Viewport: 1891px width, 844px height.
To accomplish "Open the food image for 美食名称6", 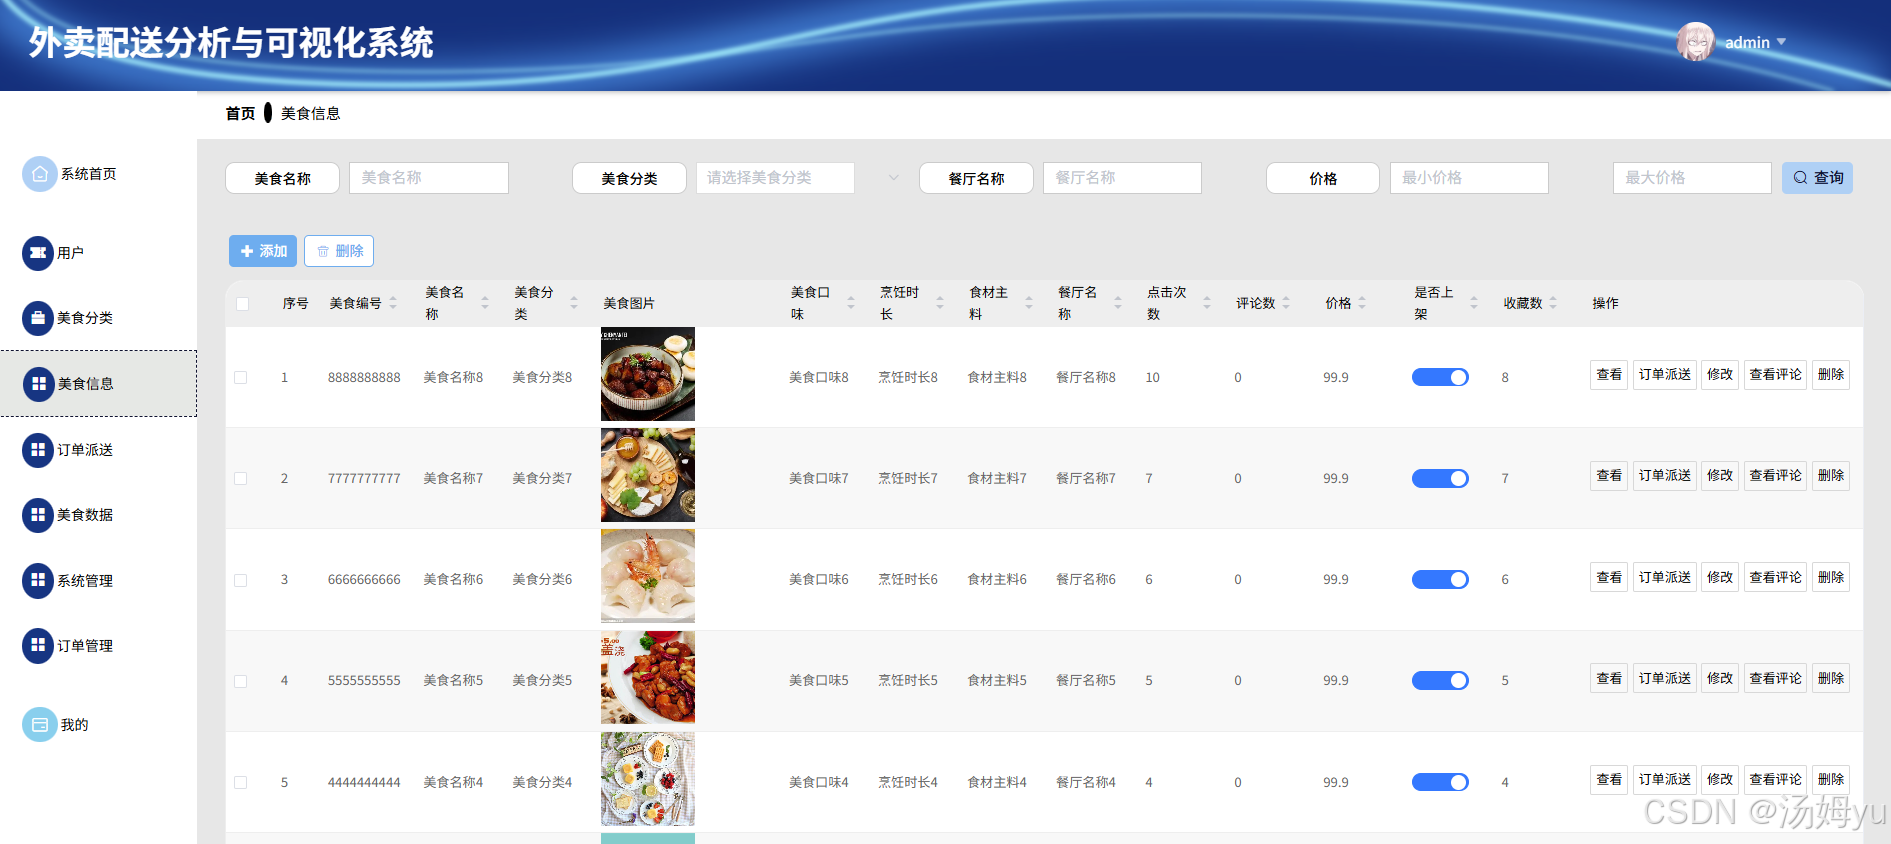I will coord(648,576).
